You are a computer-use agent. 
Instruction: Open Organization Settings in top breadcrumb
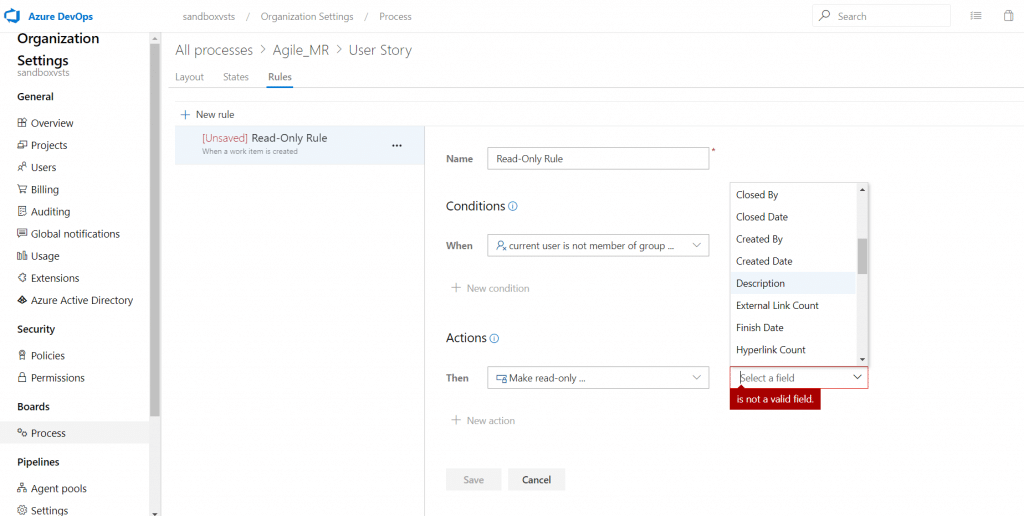point(307,16)
